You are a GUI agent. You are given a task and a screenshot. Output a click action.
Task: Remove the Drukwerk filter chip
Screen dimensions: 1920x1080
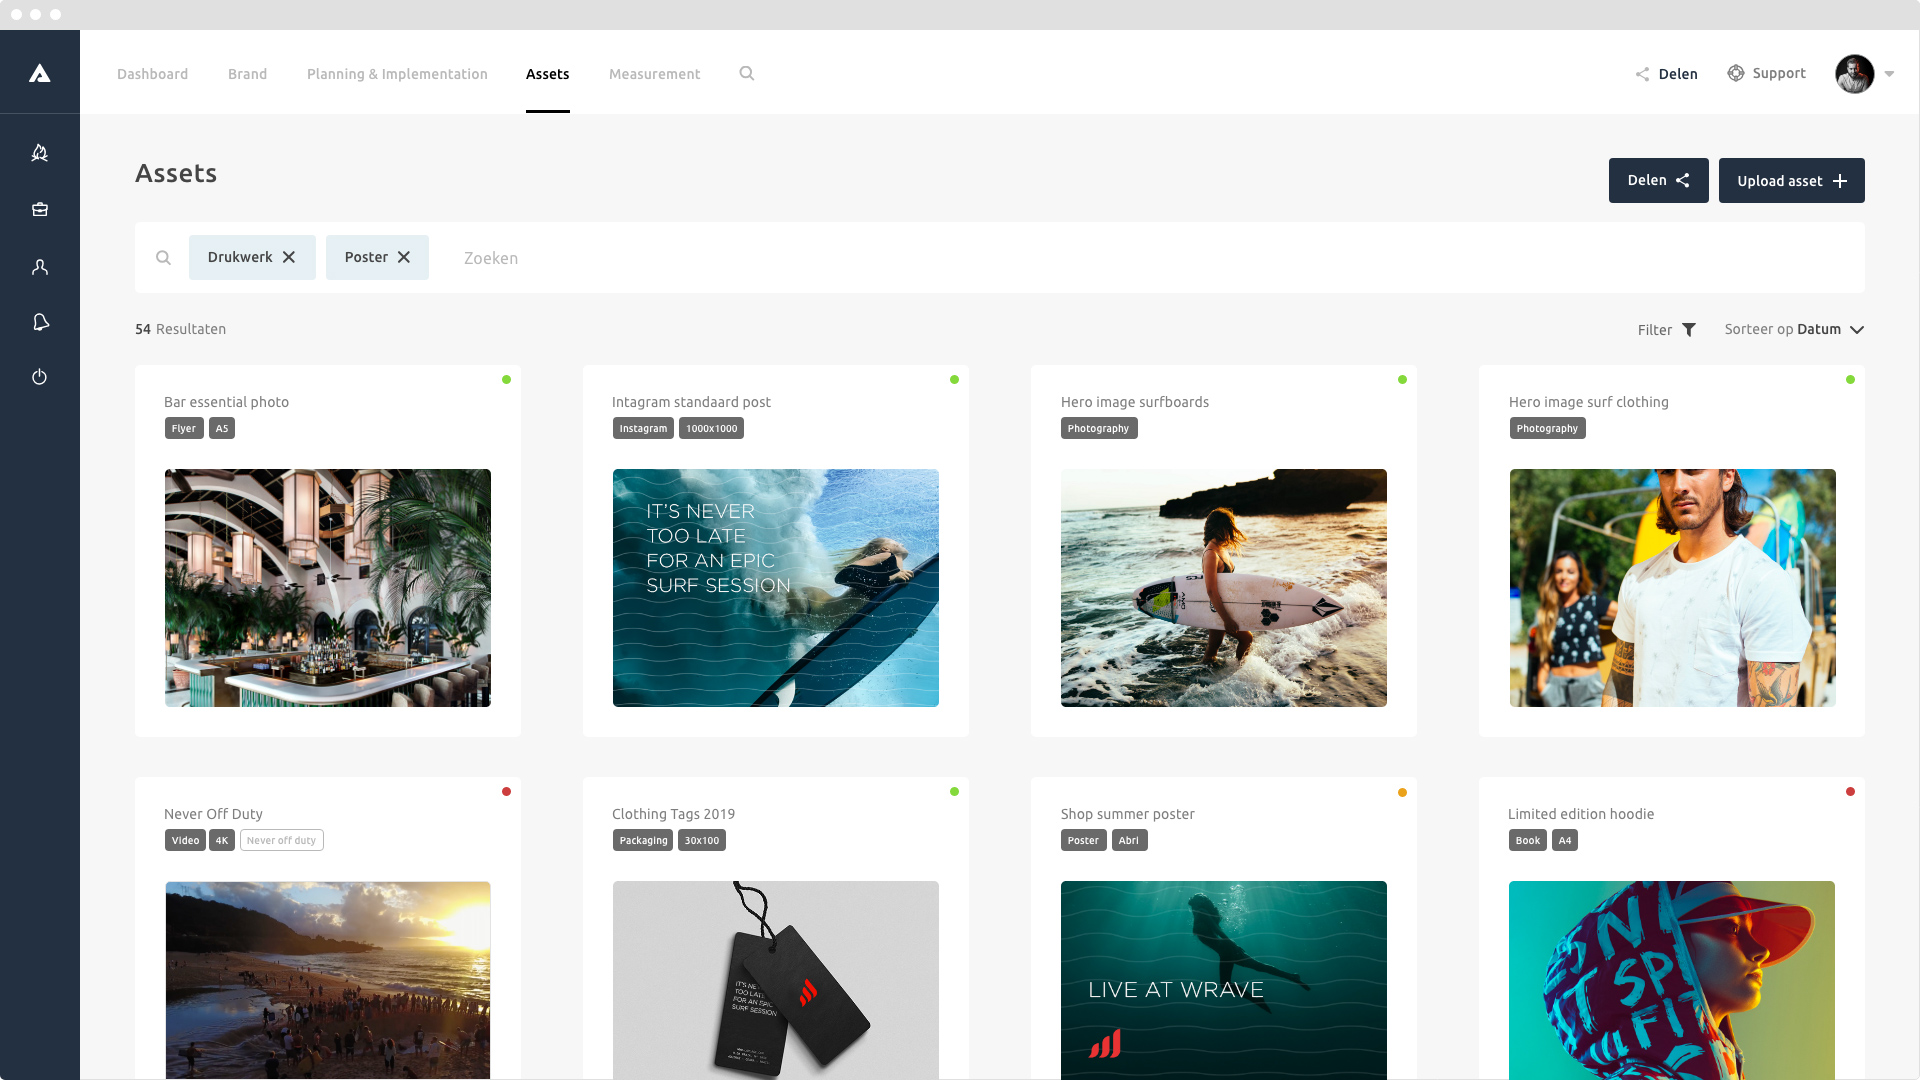pos(289,257)
